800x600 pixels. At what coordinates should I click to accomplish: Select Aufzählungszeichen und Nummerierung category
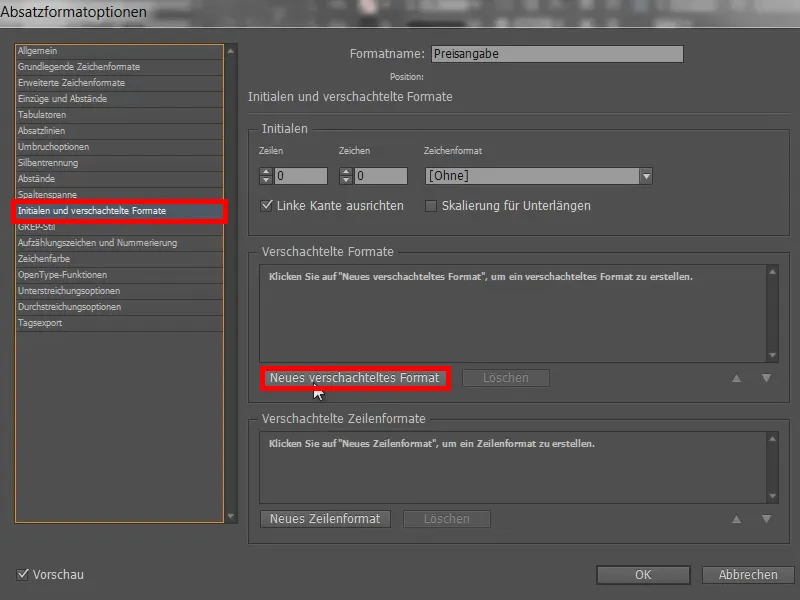(x=119, y=243)
